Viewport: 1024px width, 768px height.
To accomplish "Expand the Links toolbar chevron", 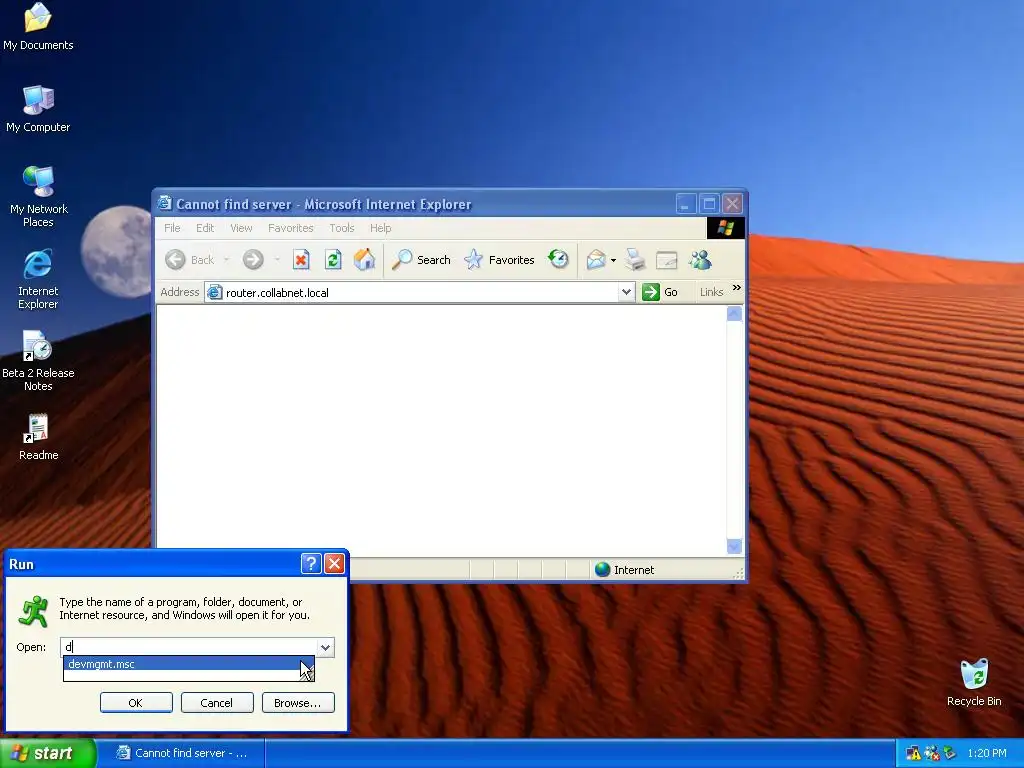I will 737,288.
